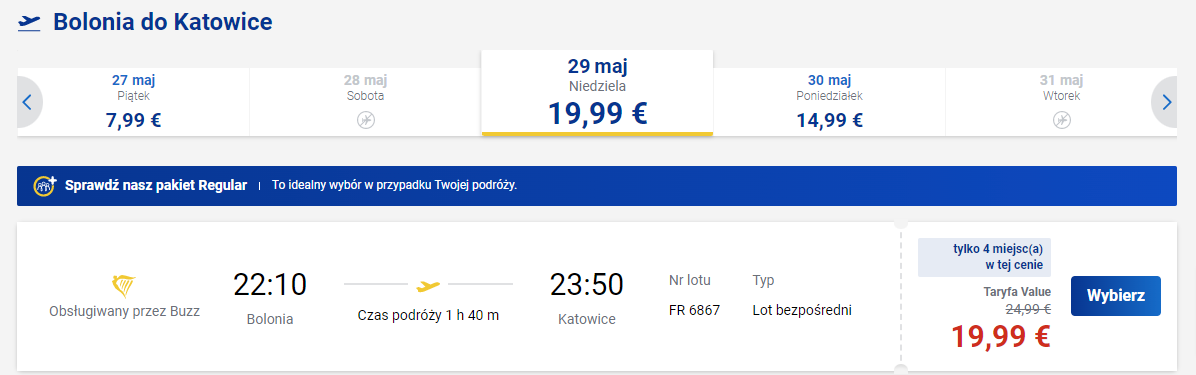
Task: Click the Bolonia do Katowice heading
Action: (162, 22)
